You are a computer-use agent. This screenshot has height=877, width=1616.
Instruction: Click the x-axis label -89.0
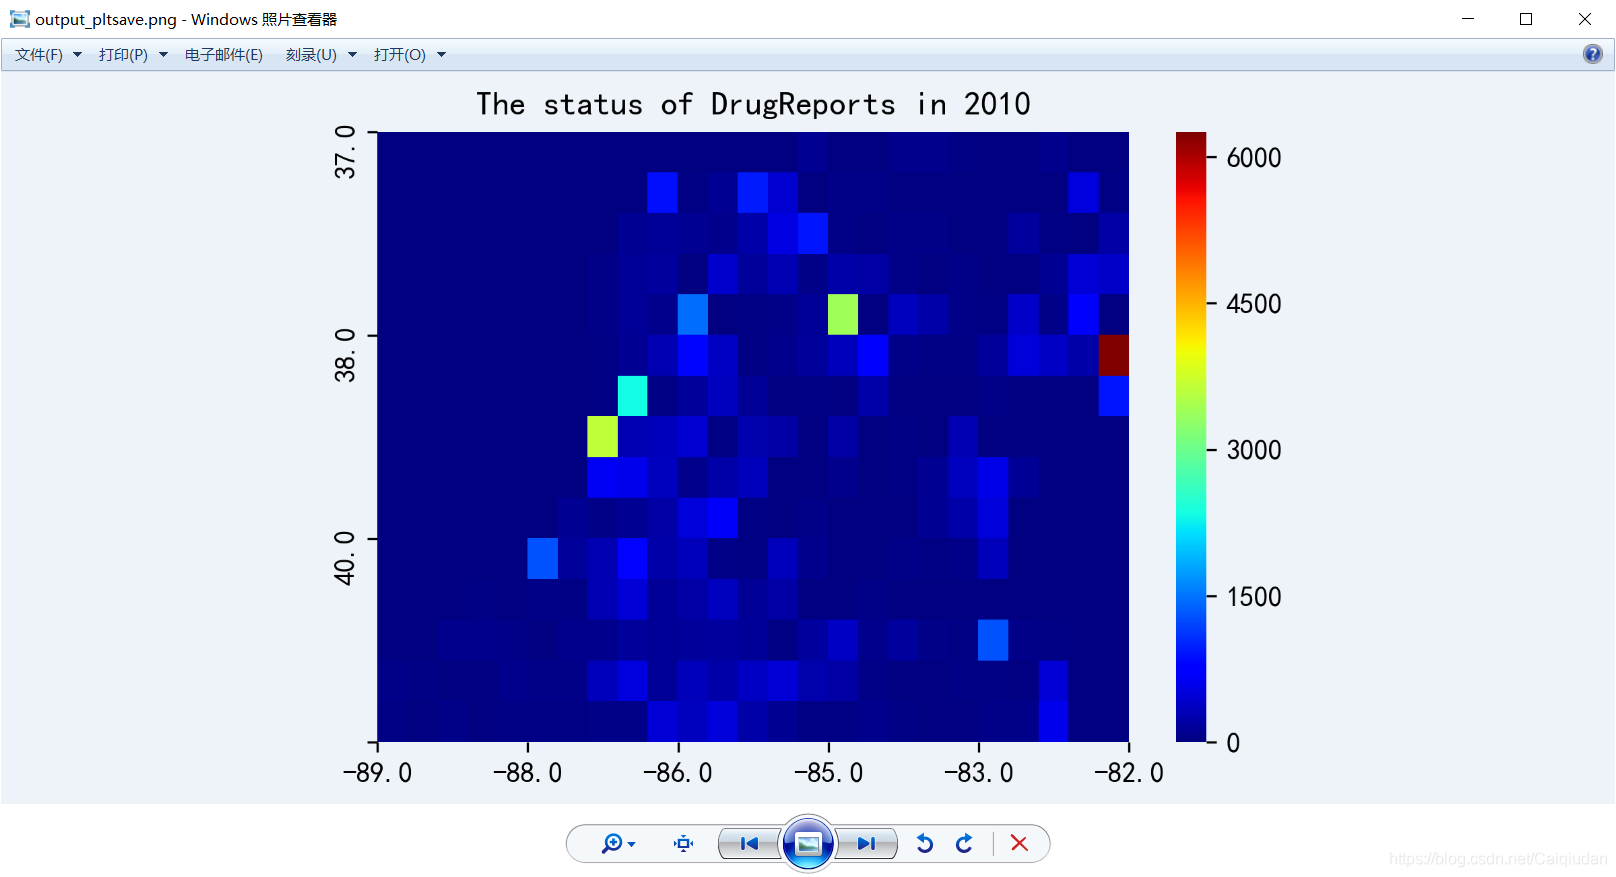(x=377, y=773)
